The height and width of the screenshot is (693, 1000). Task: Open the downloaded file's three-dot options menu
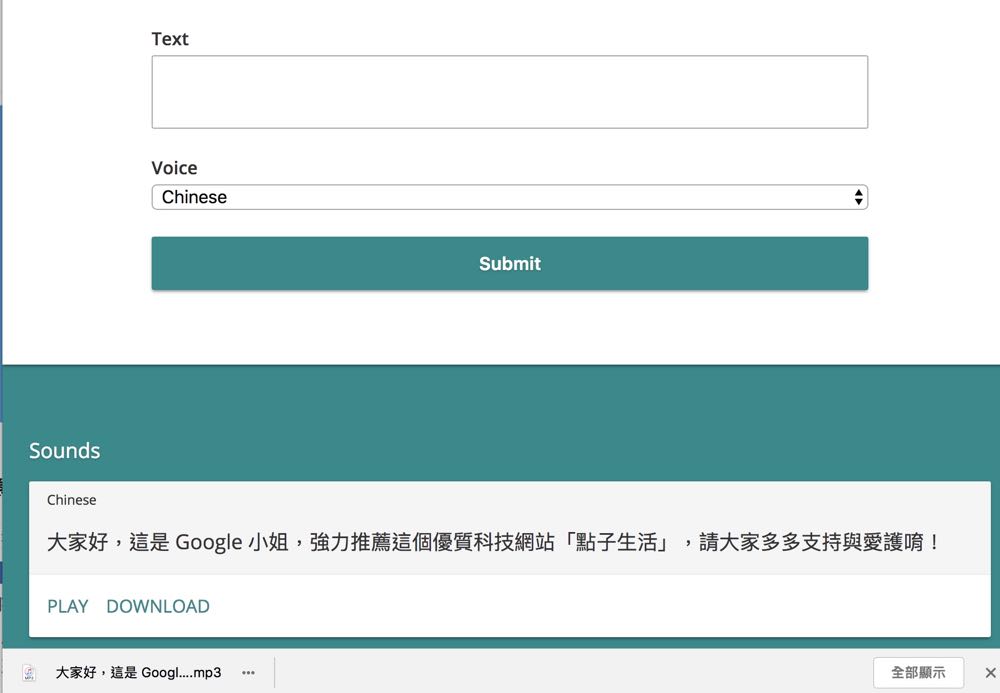[x=248, y=673]
